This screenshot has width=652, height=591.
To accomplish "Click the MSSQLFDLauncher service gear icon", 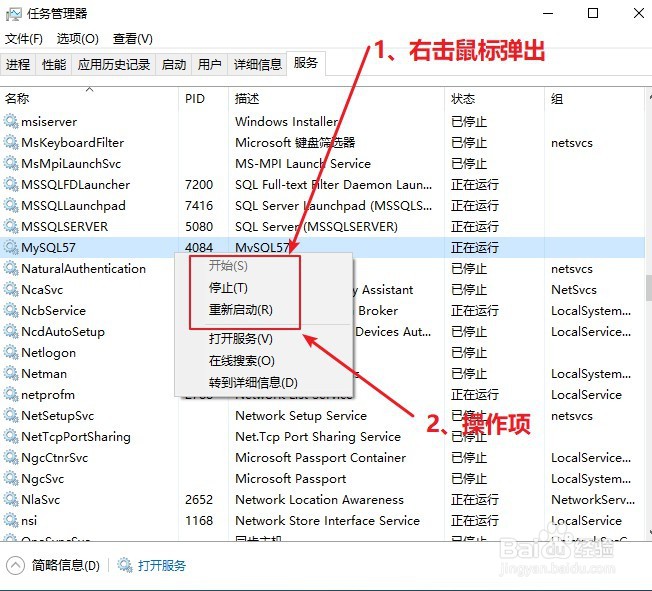I will pos(11,184).
